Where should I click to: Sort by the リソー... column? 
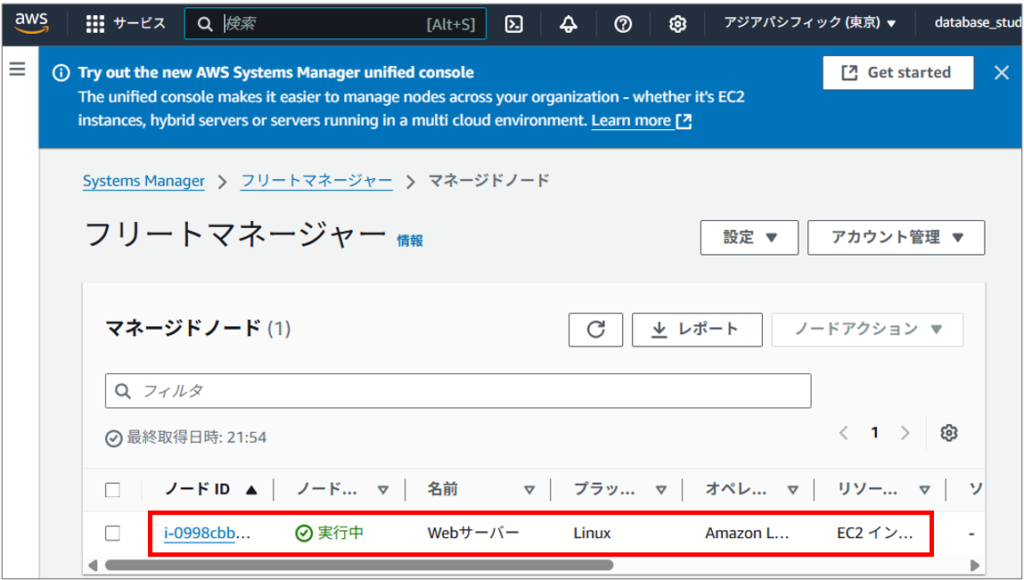[884, 489]
